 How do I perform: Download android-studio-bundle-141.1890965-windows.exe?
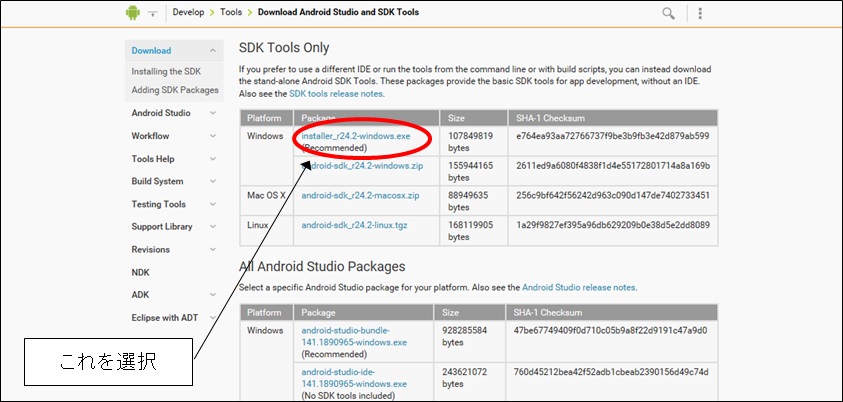354,336
